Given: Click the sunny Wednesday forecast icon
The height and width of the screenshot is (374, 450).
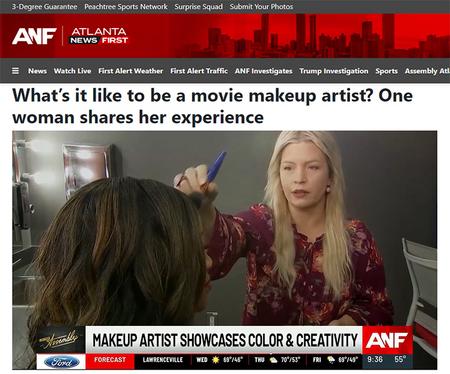Looking at the screenshot, I should pos(216,360).
